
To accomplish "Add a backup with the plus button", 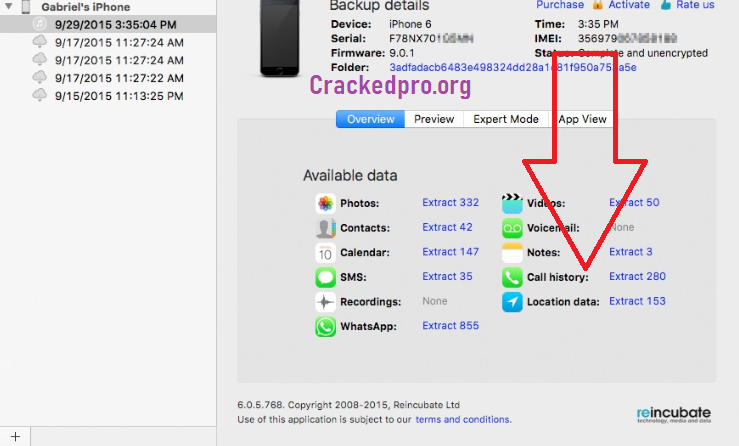I will point(15,437).
